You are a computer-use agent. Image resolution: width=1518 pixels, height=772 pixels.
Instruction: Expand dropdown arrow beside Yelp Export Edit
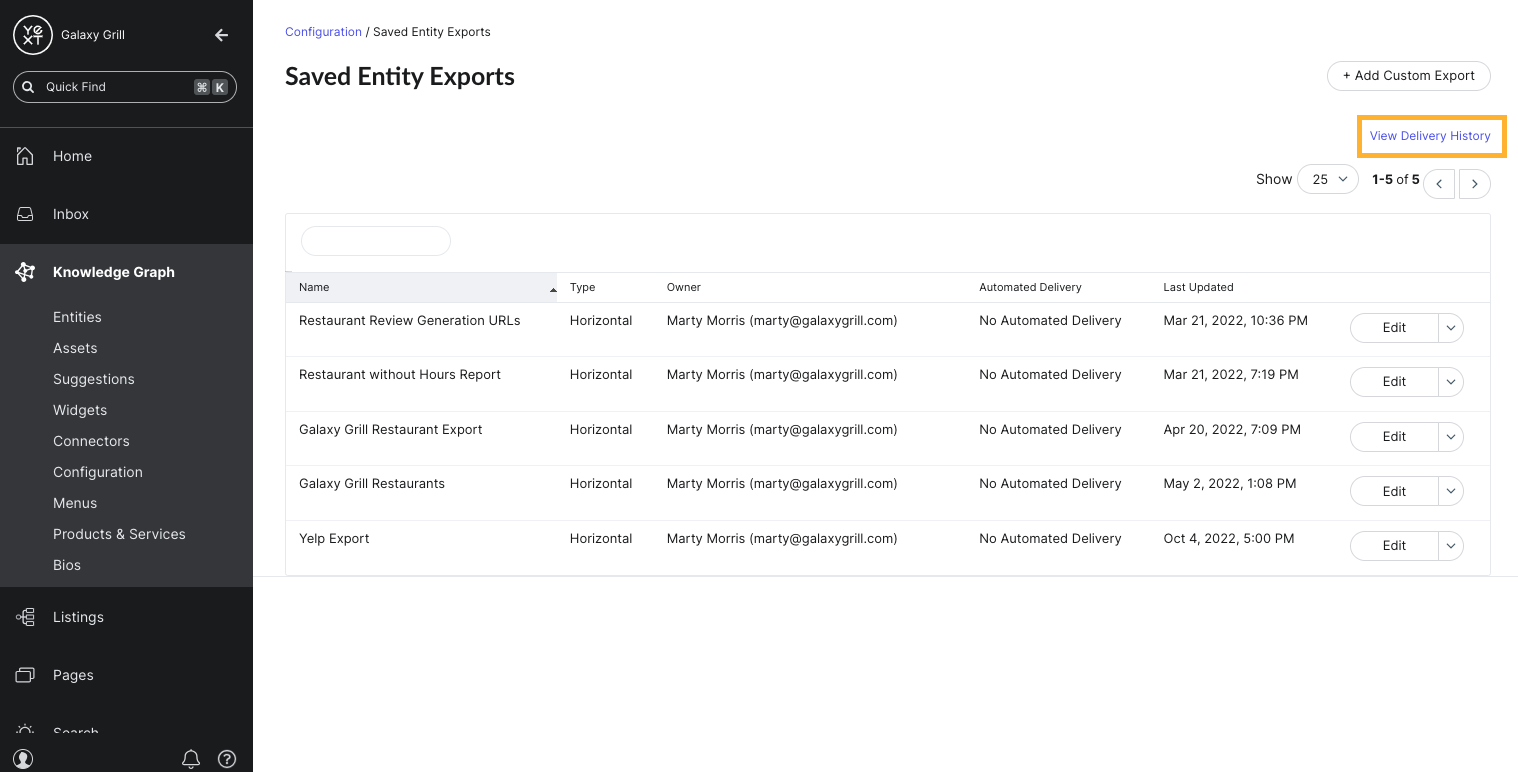click(1451, 546)
